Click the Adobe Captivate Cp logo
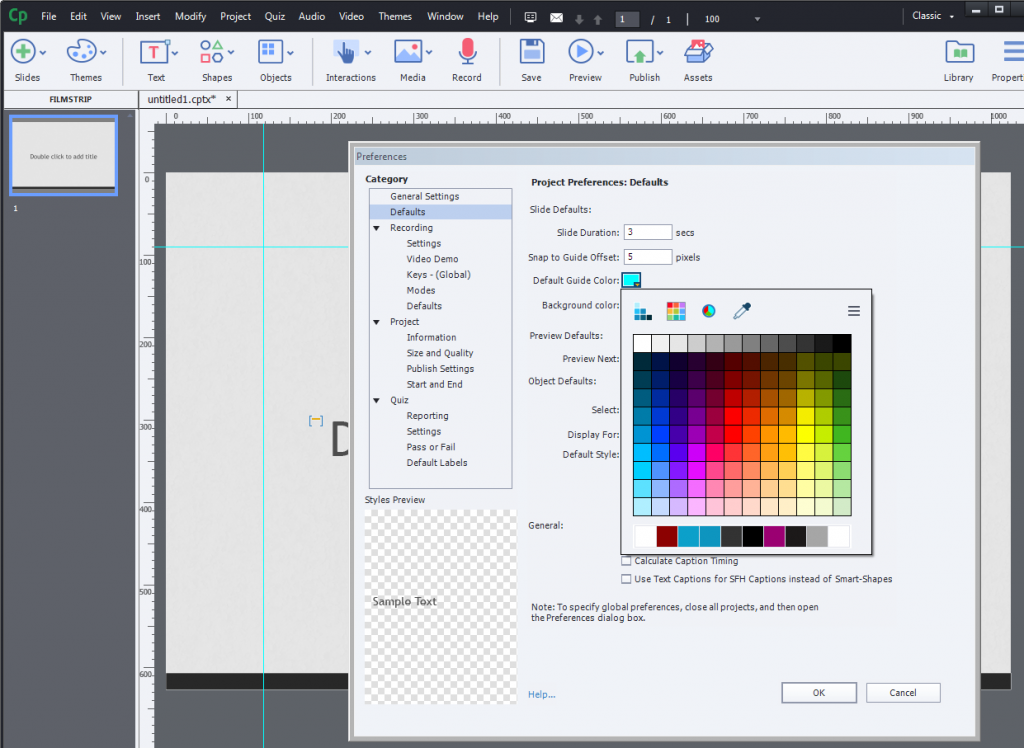1024x748 pixels. [x=18, y=16]
